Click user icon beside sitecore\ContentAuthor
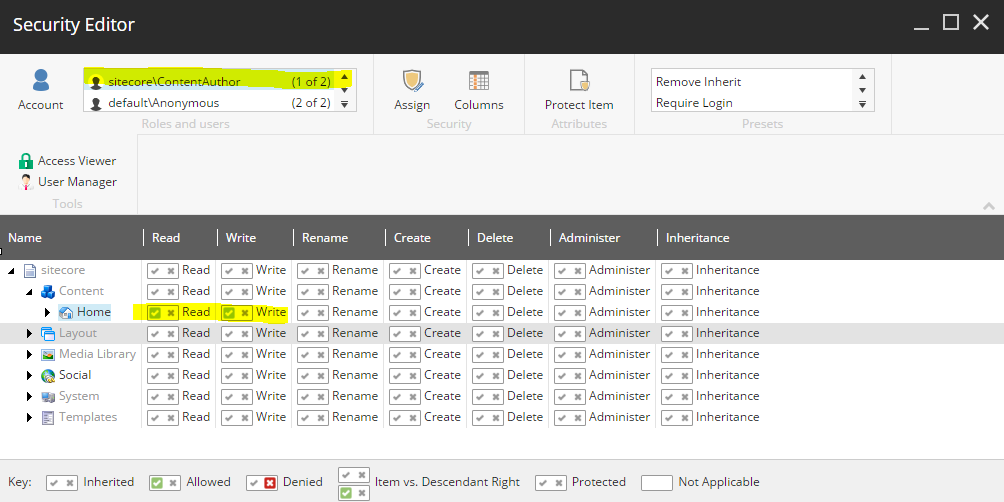This screenshot has width=1004, height=502. coord(96,82)
